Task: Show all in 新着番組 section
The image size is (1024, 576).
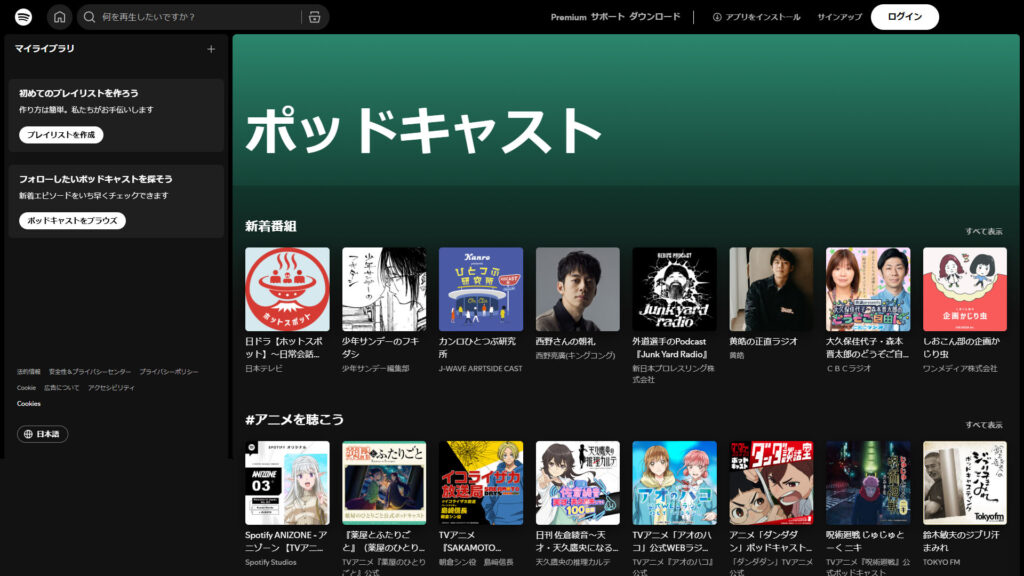Action: click(984, 231)
